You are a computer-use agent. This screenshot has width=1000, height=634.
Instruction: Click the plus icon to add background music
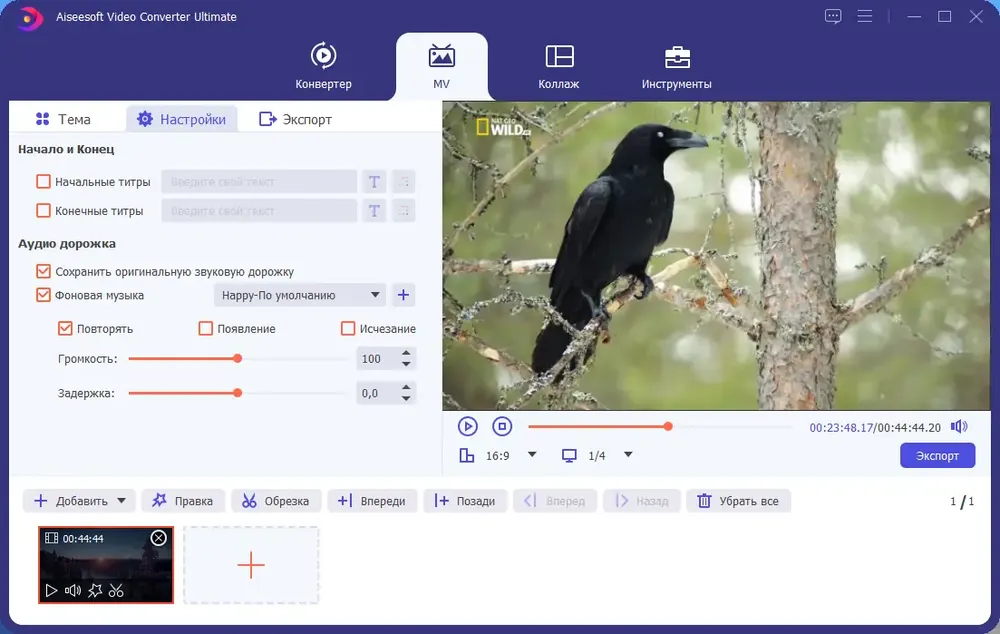[403, 295]
